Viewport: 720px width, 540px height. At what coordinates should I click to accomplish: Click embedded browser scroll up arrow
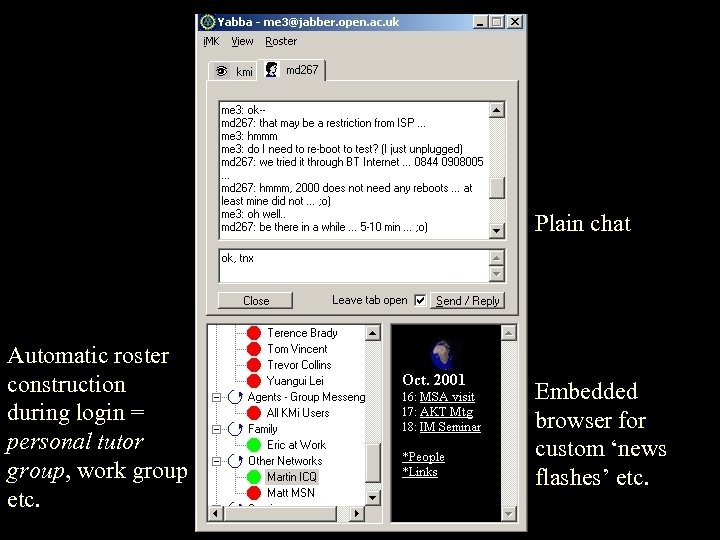(508, 333)
